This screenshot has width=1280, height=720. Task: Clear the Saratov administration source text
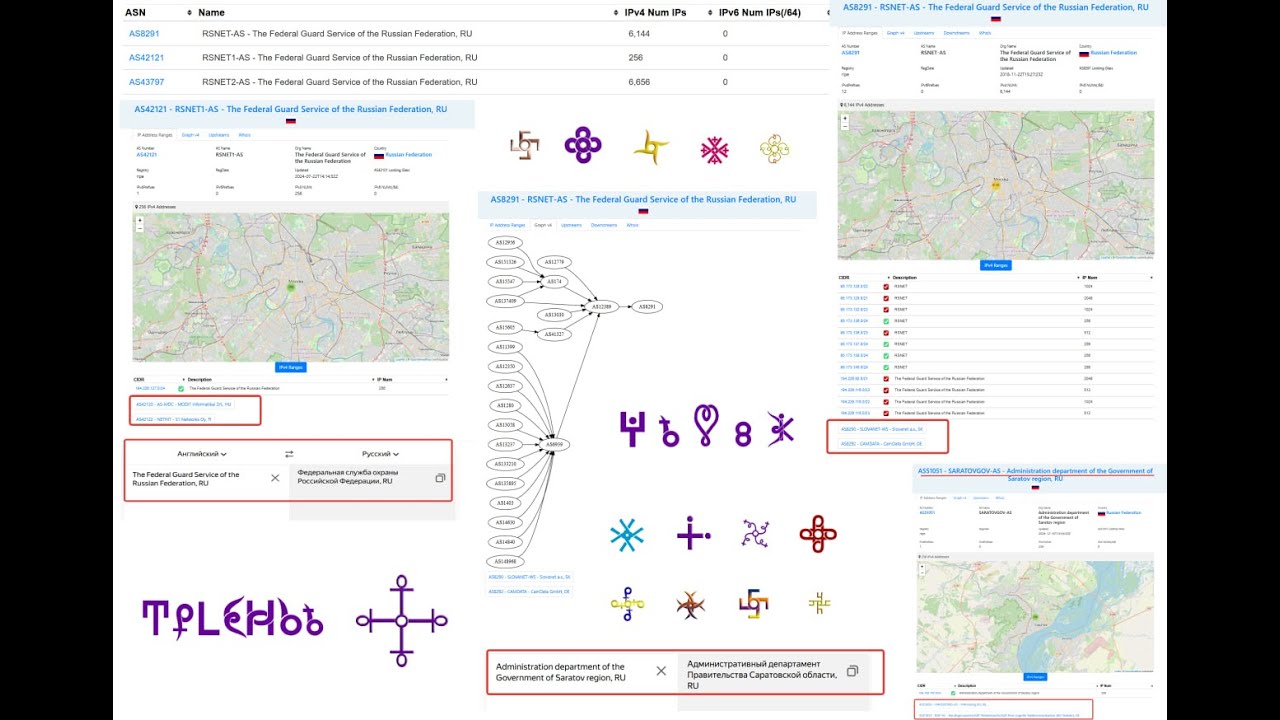click(x=661, y=671)
